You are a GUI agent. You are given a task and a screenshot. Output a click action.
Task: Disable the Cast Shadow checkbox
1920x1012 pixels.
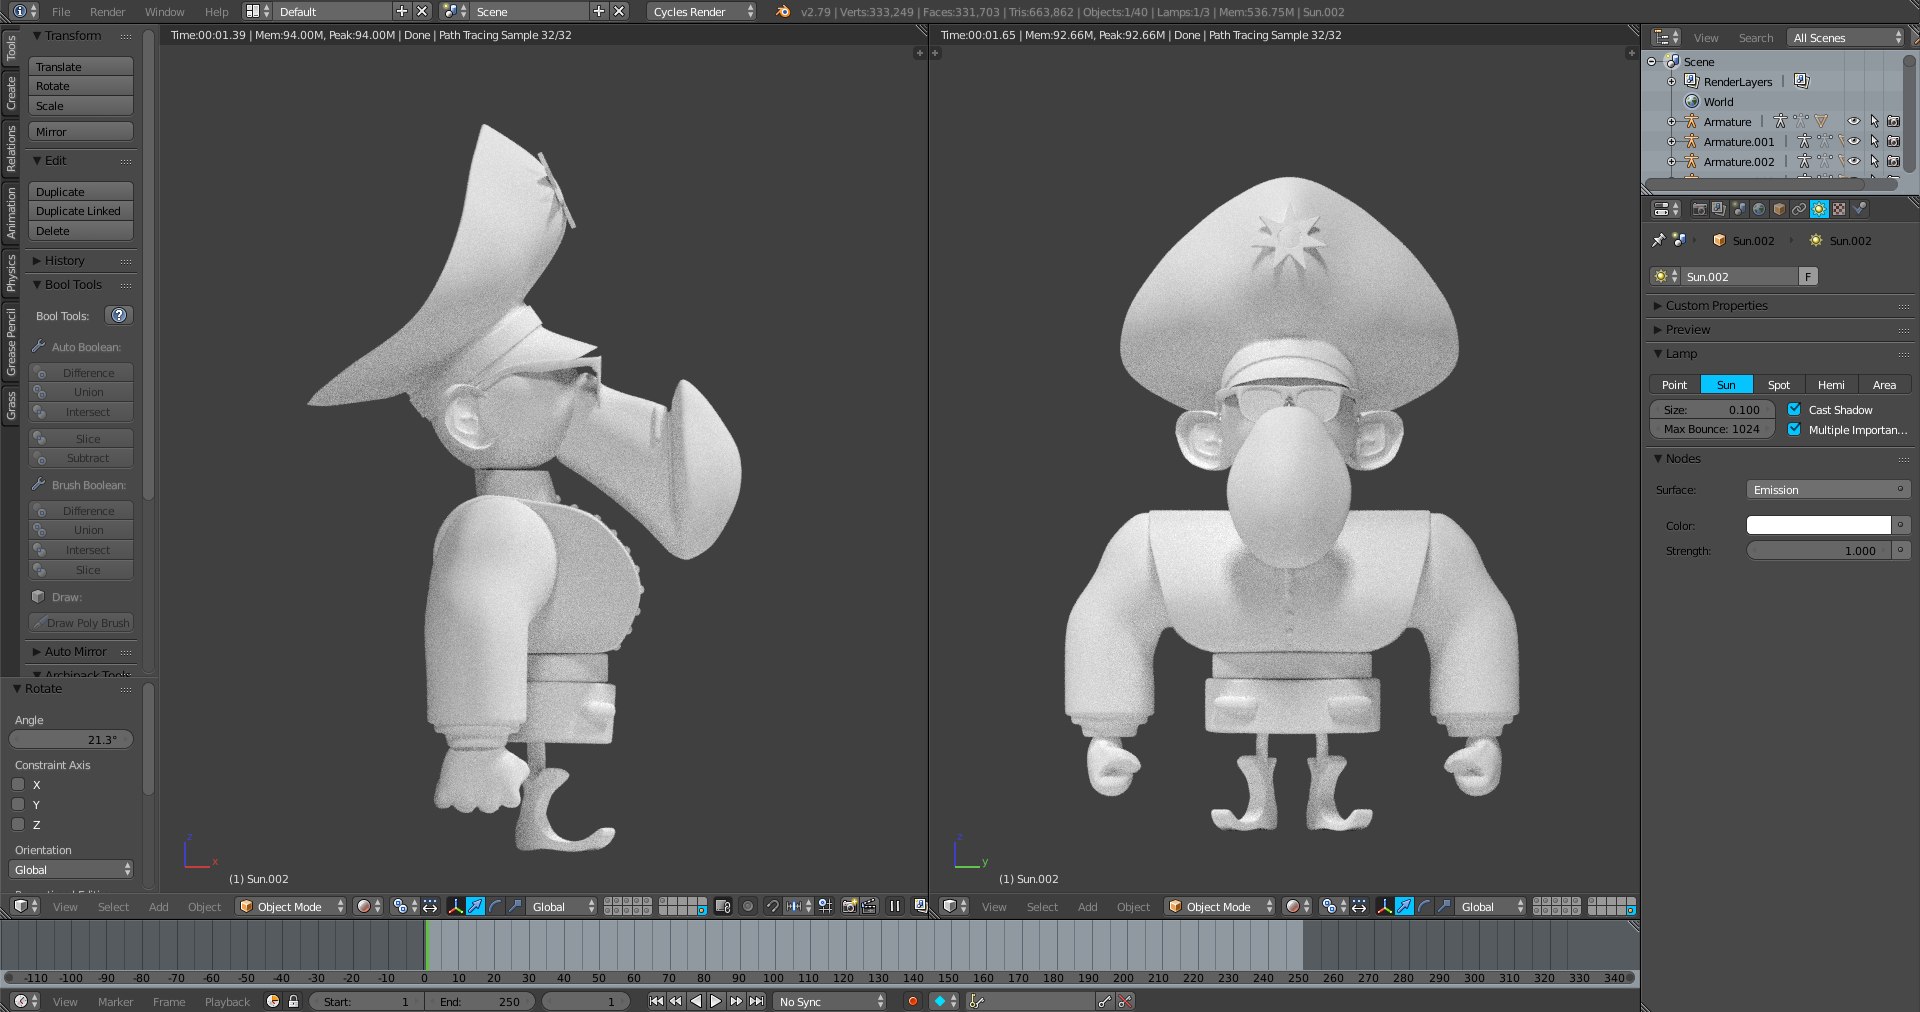pos(1794,409)
